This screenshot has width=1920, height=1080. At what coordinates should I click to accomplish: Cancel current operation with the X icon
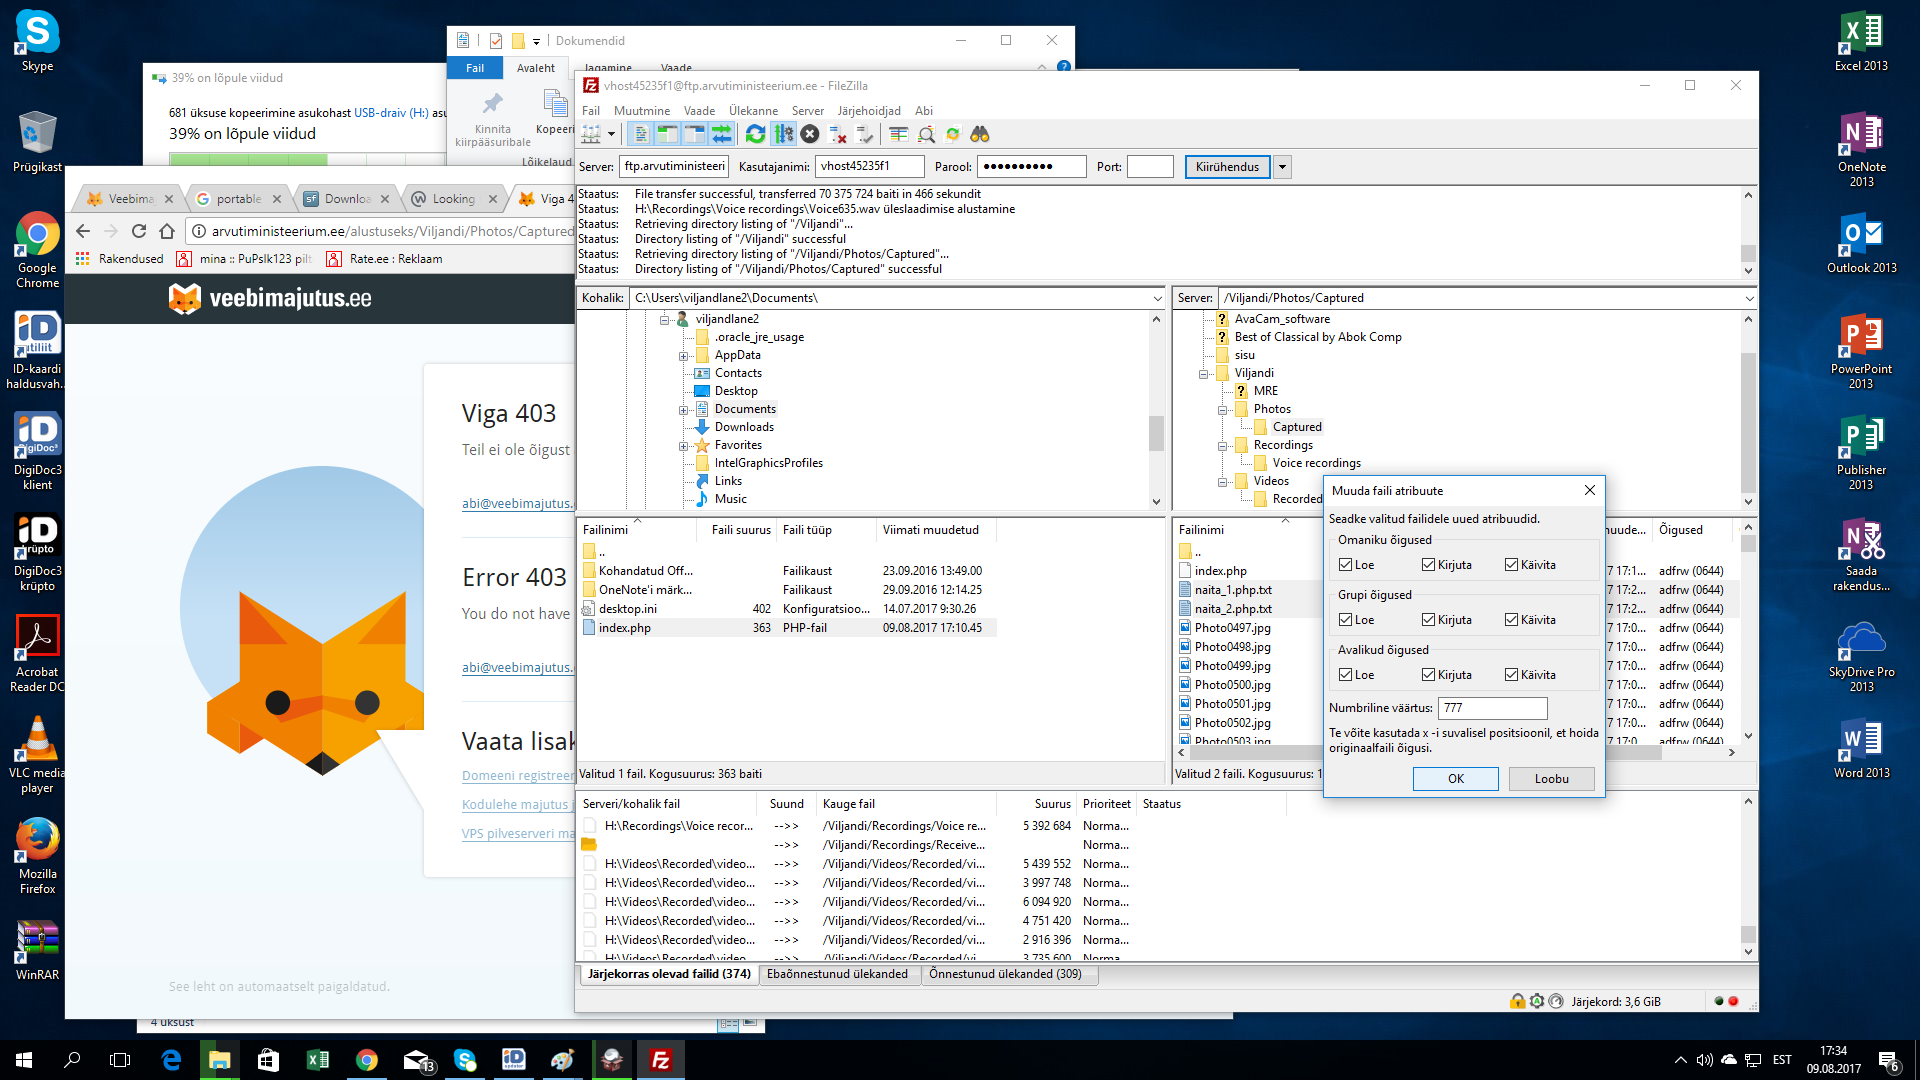pyautogui.click(x=810, y=134)
